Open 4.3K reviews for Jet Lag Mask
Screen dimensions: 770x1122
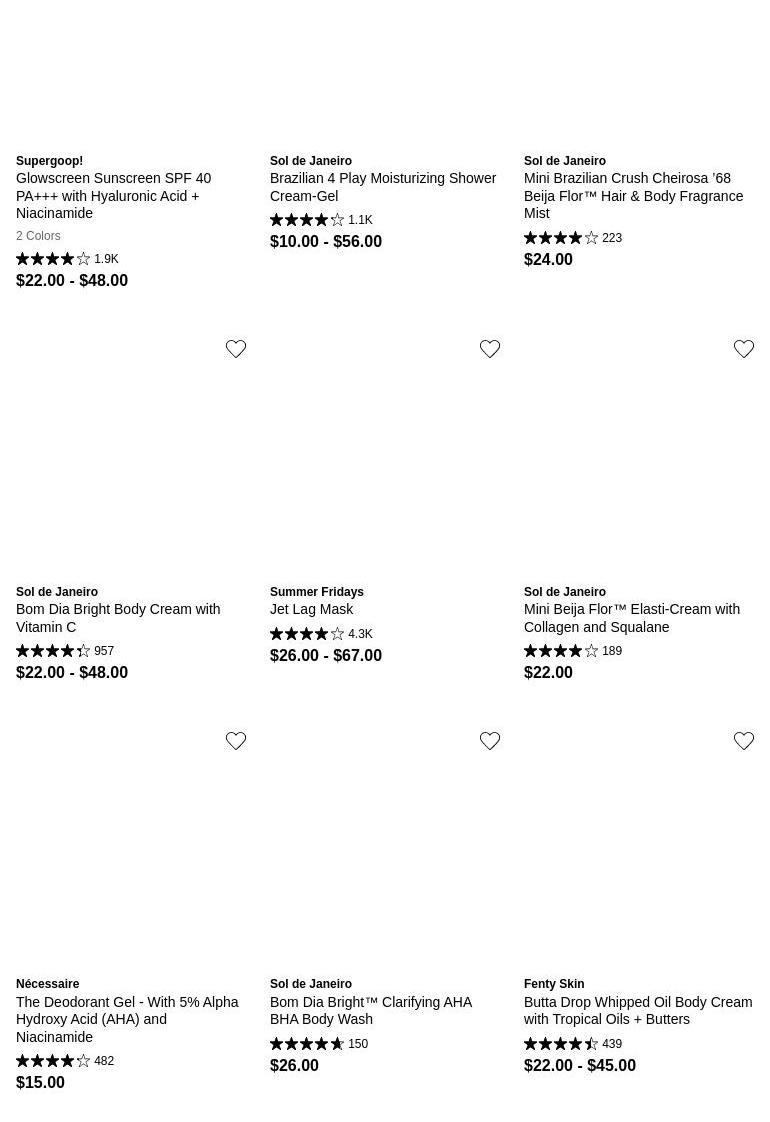pyautogui.click(x=360, y=634)
